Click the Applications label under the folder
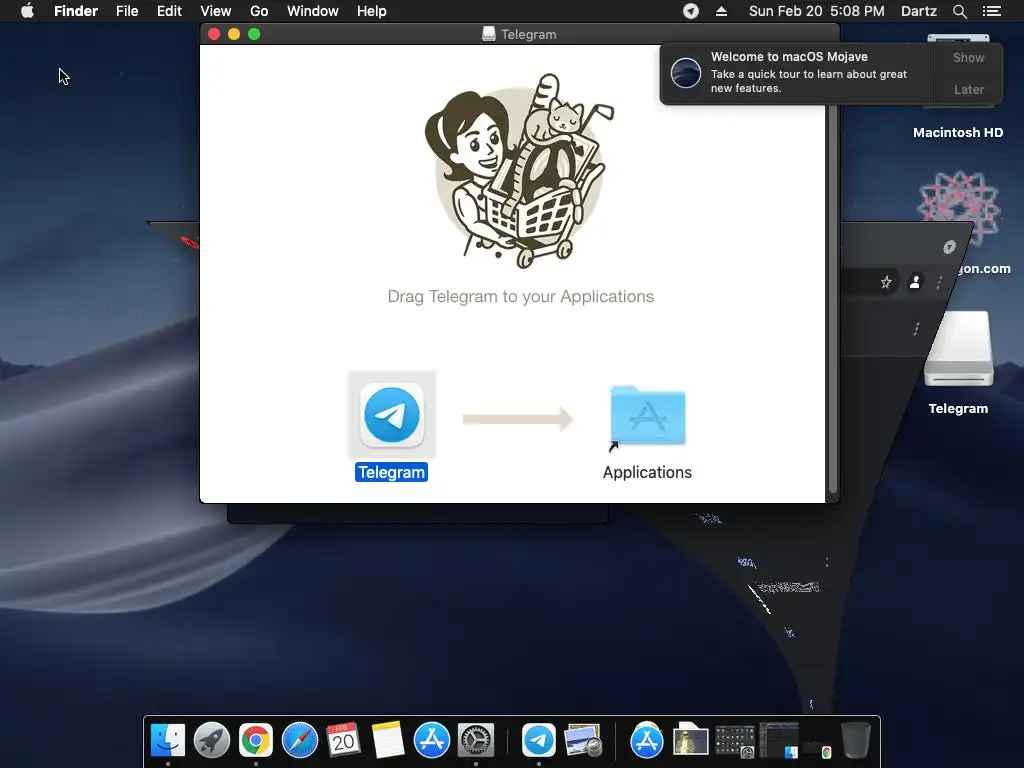 [647, 472]
